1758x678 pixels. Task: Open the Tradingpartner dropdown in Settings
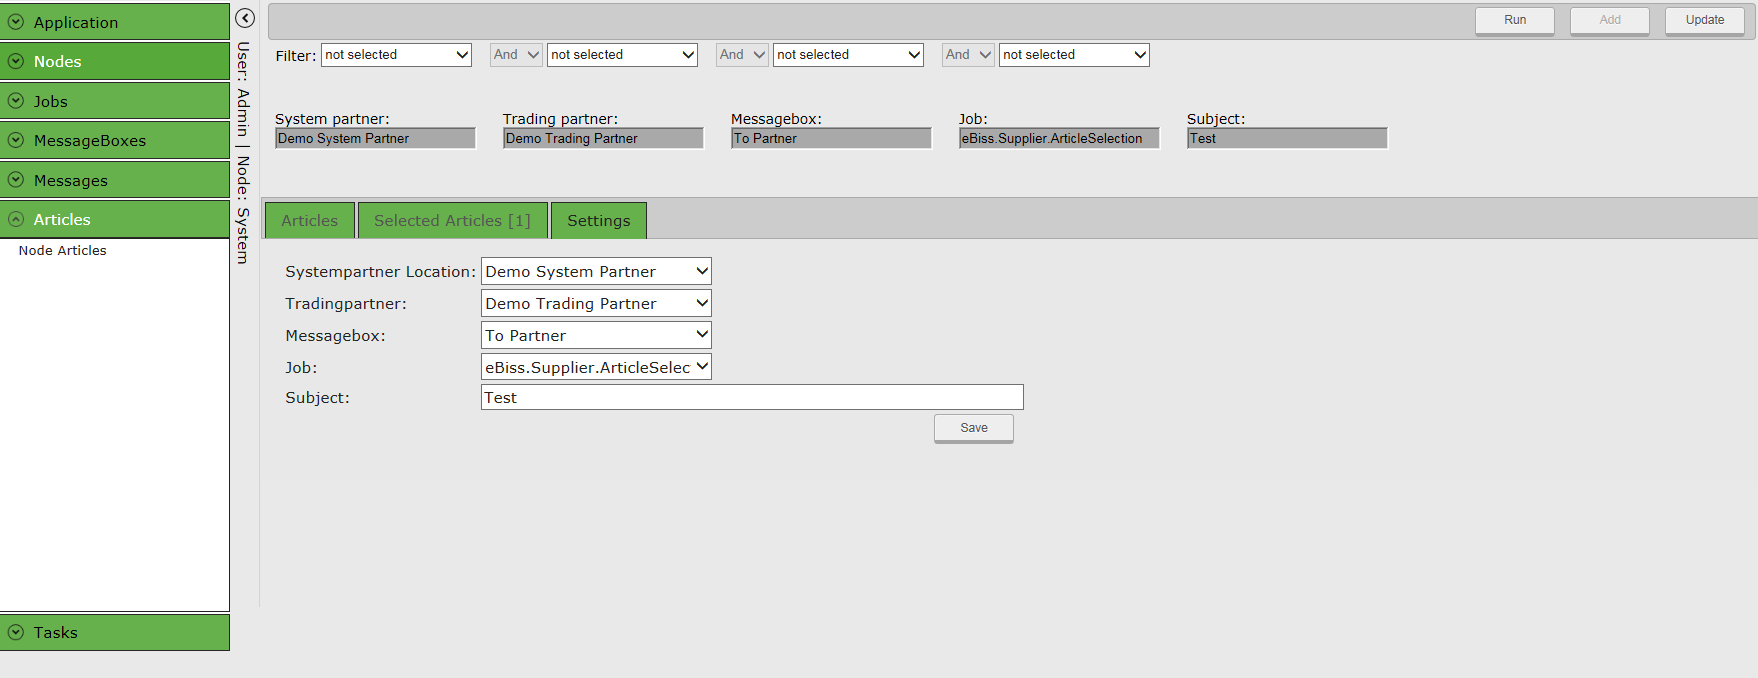pos(596,303)
